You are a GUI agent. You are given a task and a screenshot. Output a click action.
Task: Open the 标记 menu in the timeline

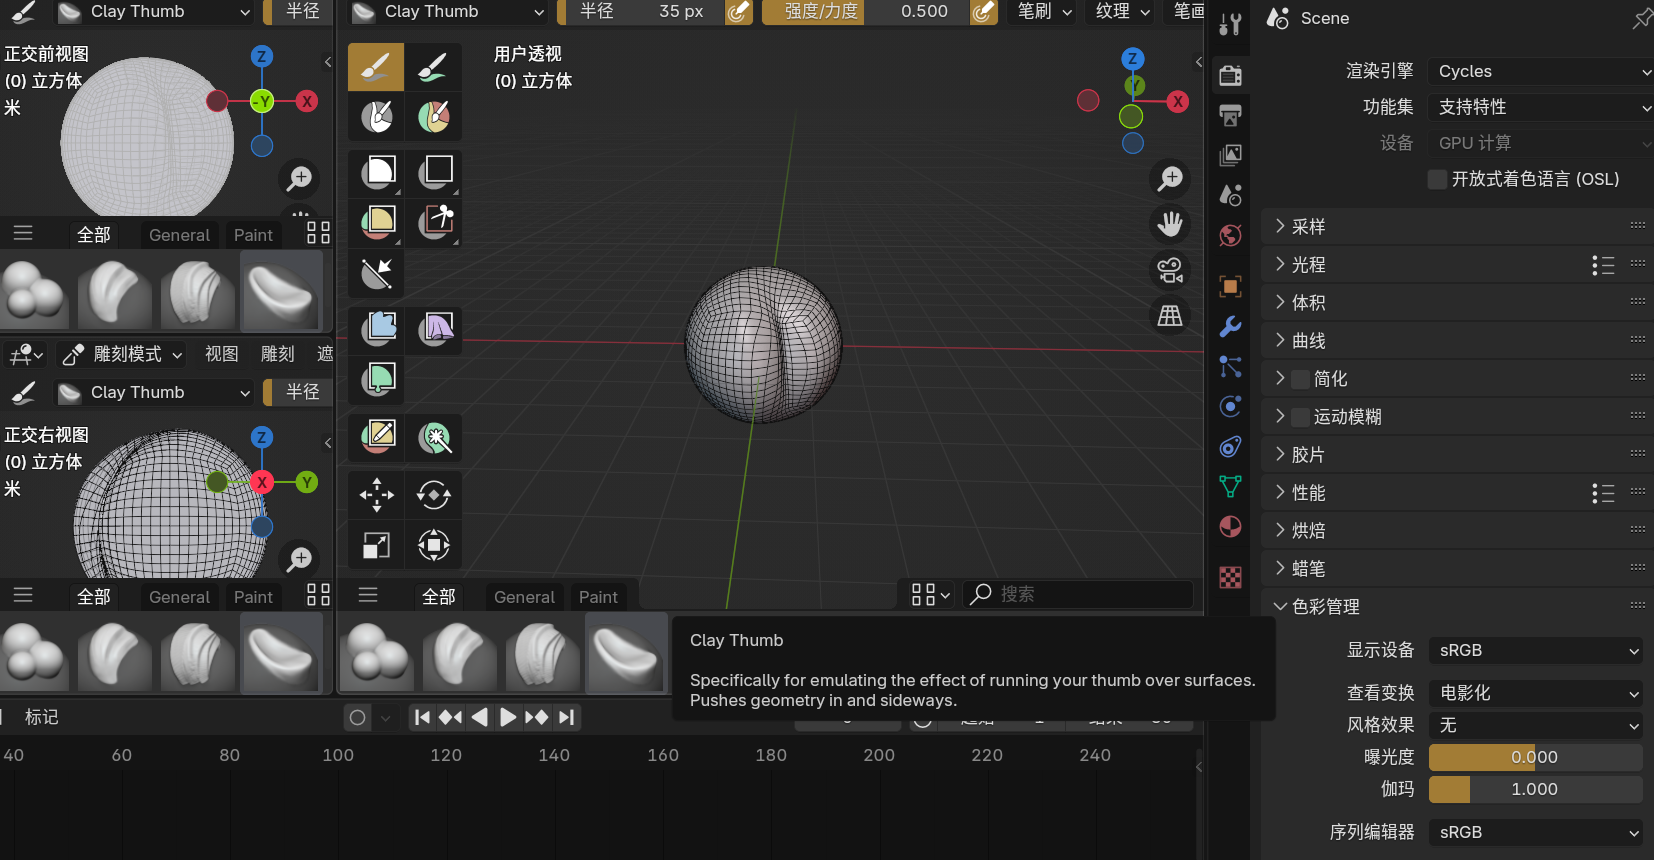point(42,717)
